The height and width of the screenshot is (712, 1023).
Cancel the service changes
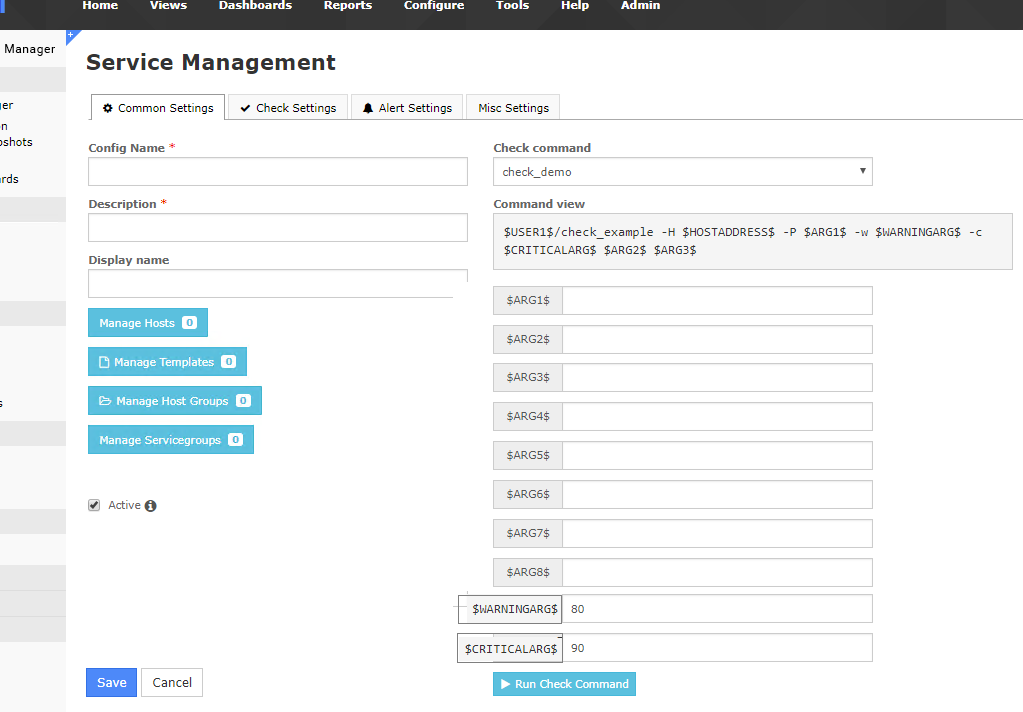pos(172,683)
